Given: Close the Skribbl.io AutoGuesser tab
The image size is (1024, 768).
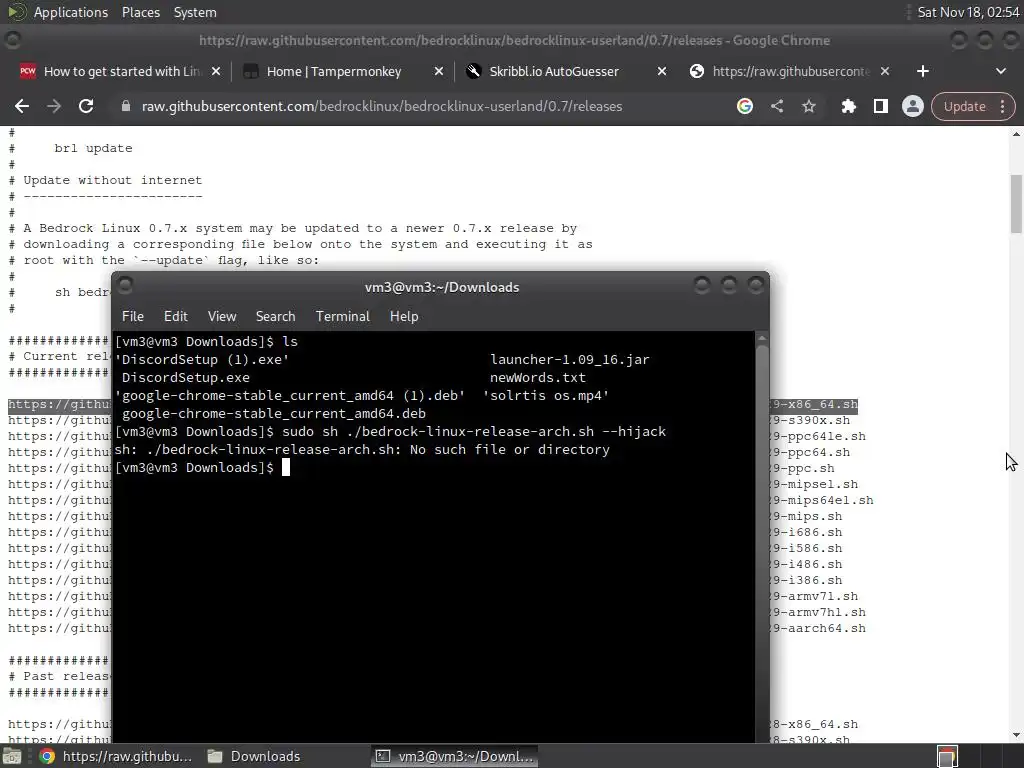Looking at the screenshot, I should (662, 71).
